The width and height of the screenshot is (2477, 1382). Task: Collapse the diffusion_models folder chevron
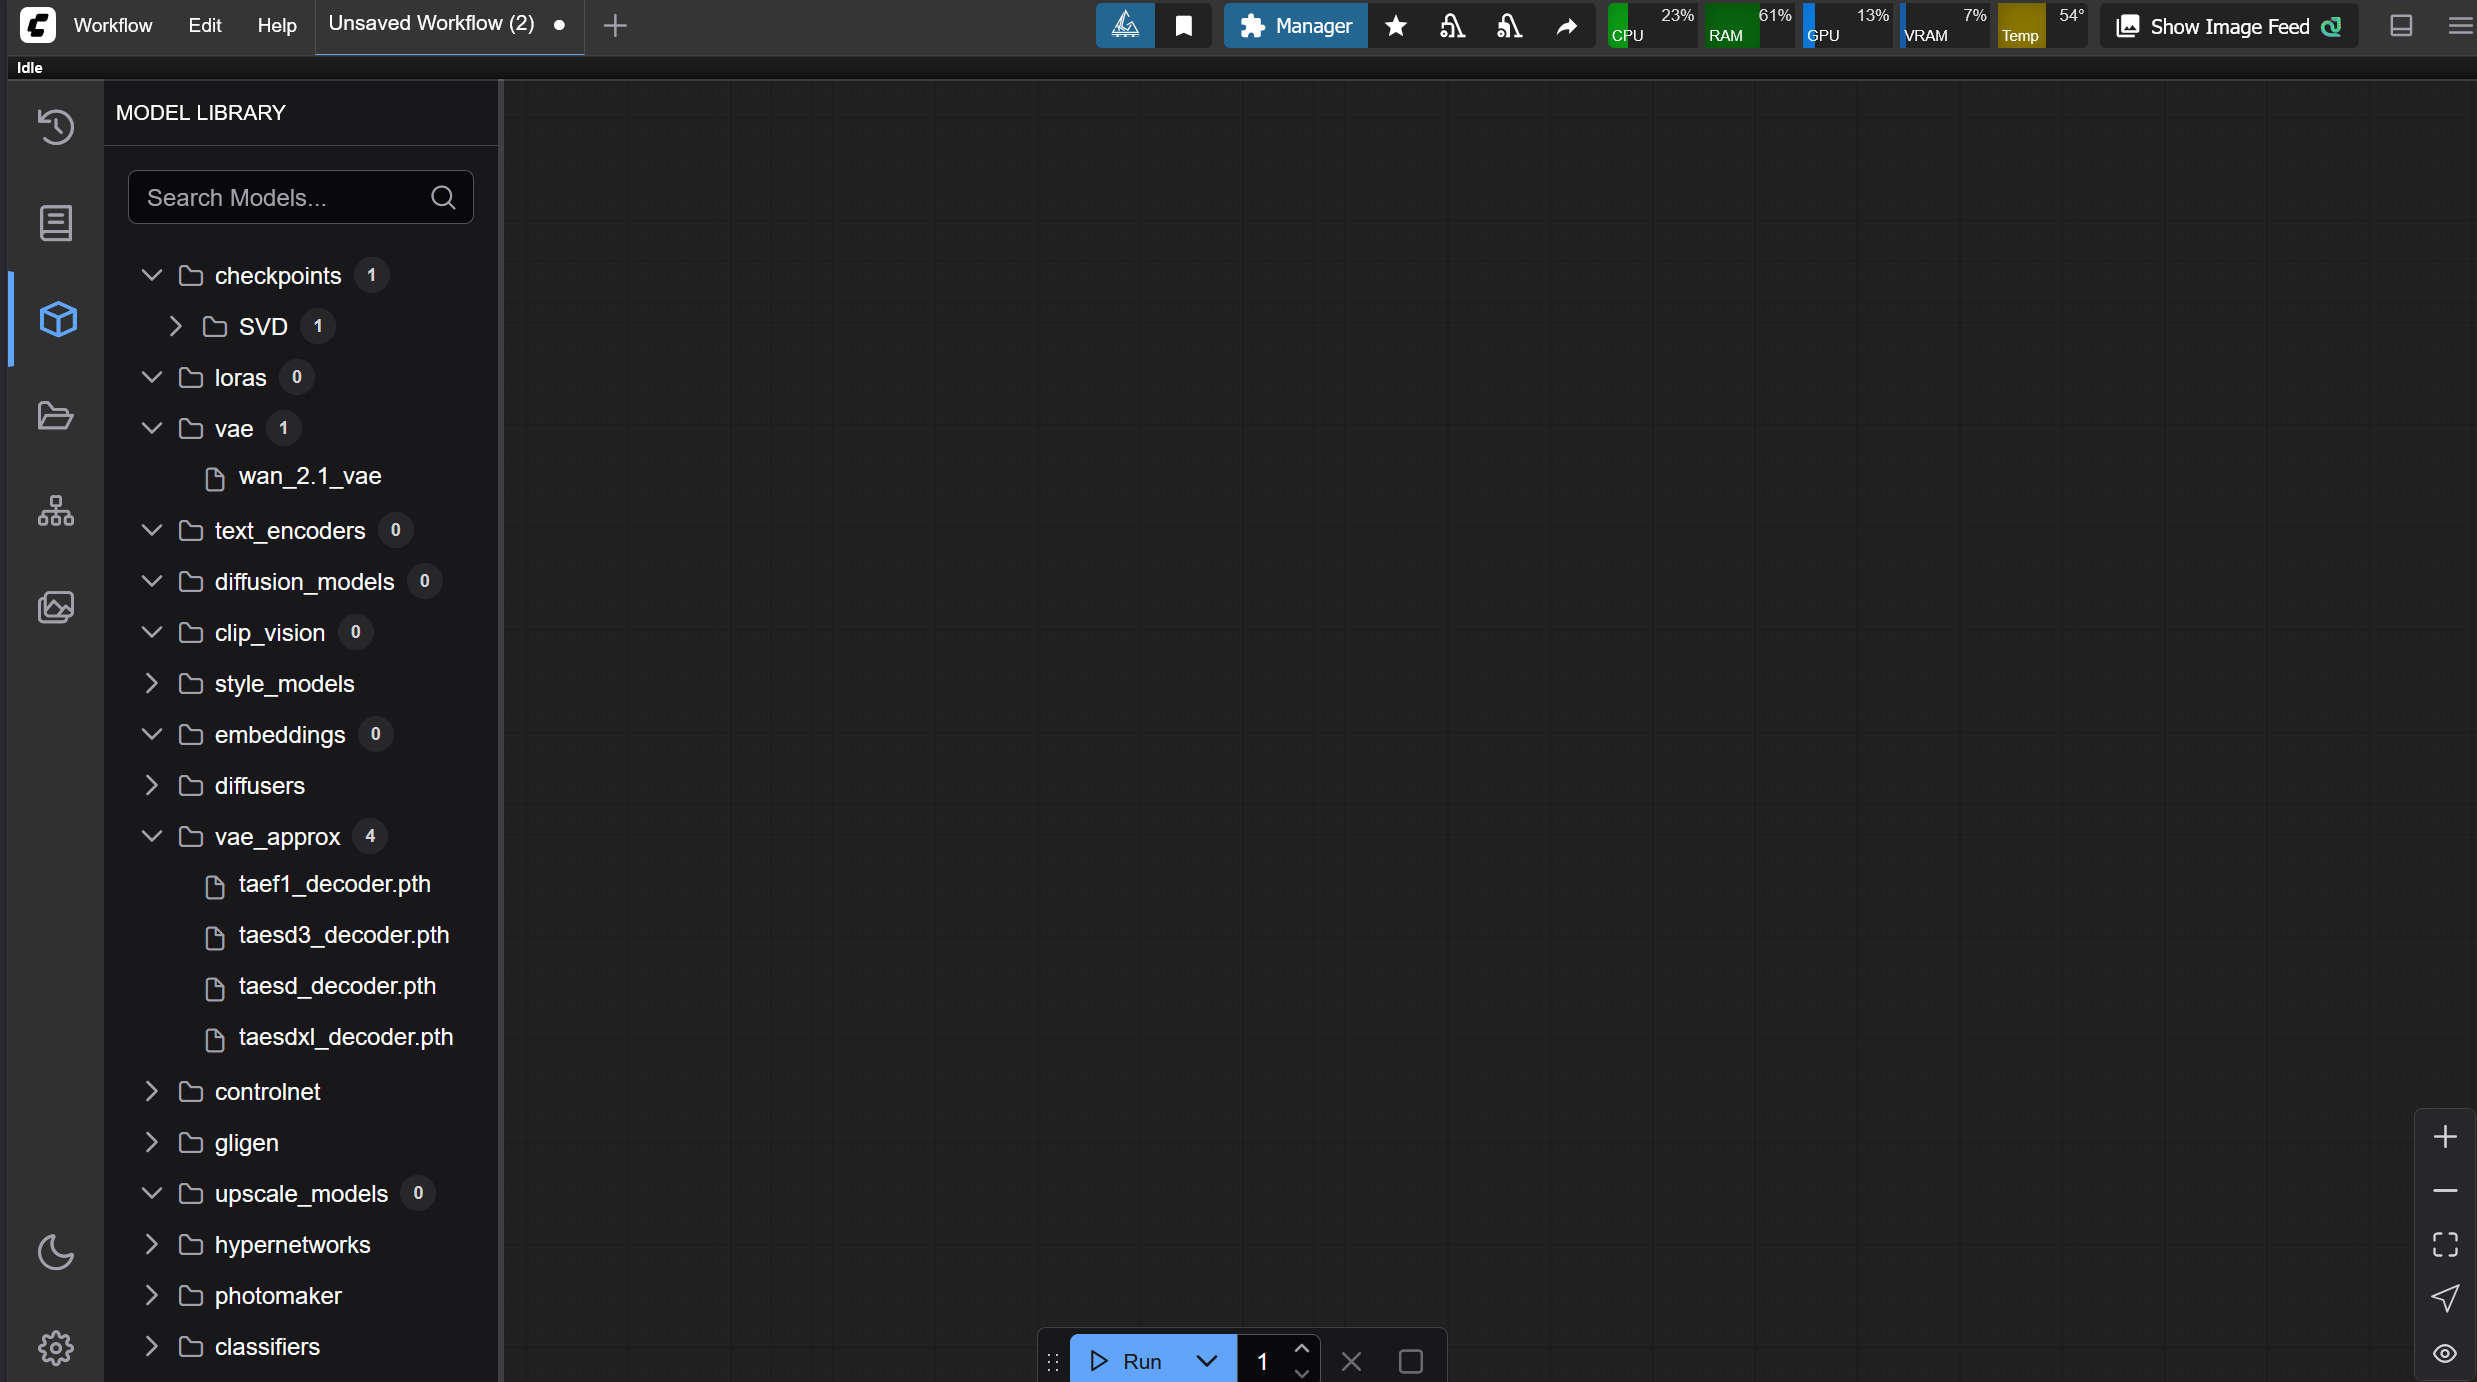coord(152,581)
